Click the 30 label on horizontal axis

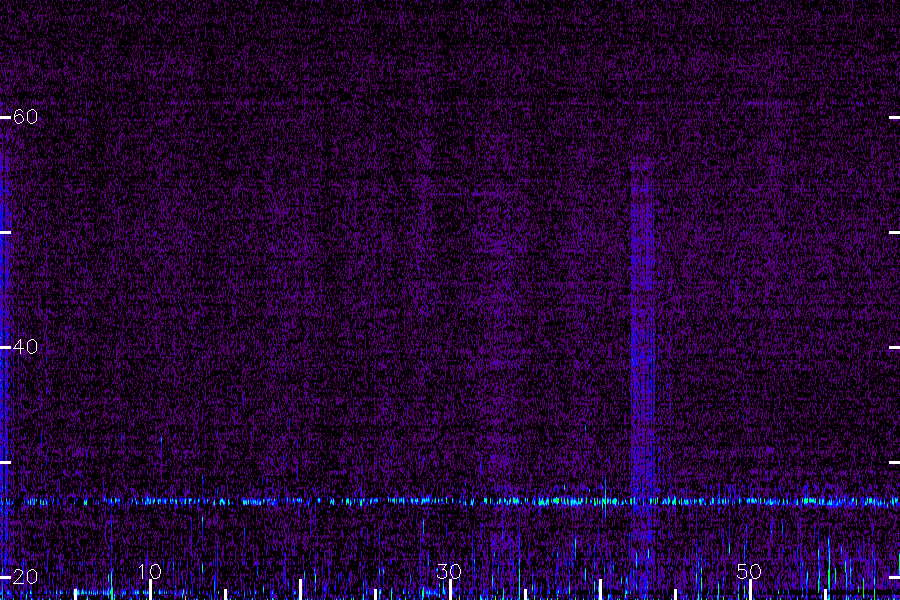pyautogui.click(x=449, y=571)
